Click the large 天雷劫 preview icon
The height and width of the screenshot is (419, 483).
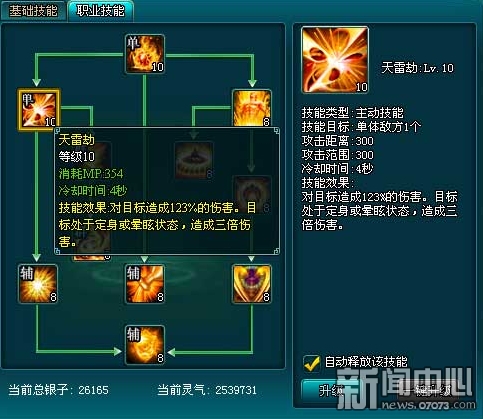tap(335, 60)
